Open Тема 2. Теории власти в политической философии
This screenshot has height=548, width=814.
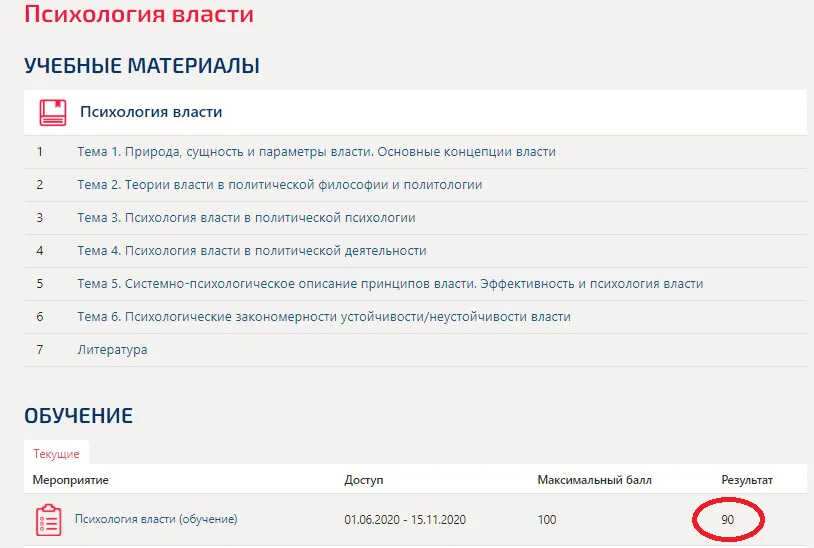[280, 185]
